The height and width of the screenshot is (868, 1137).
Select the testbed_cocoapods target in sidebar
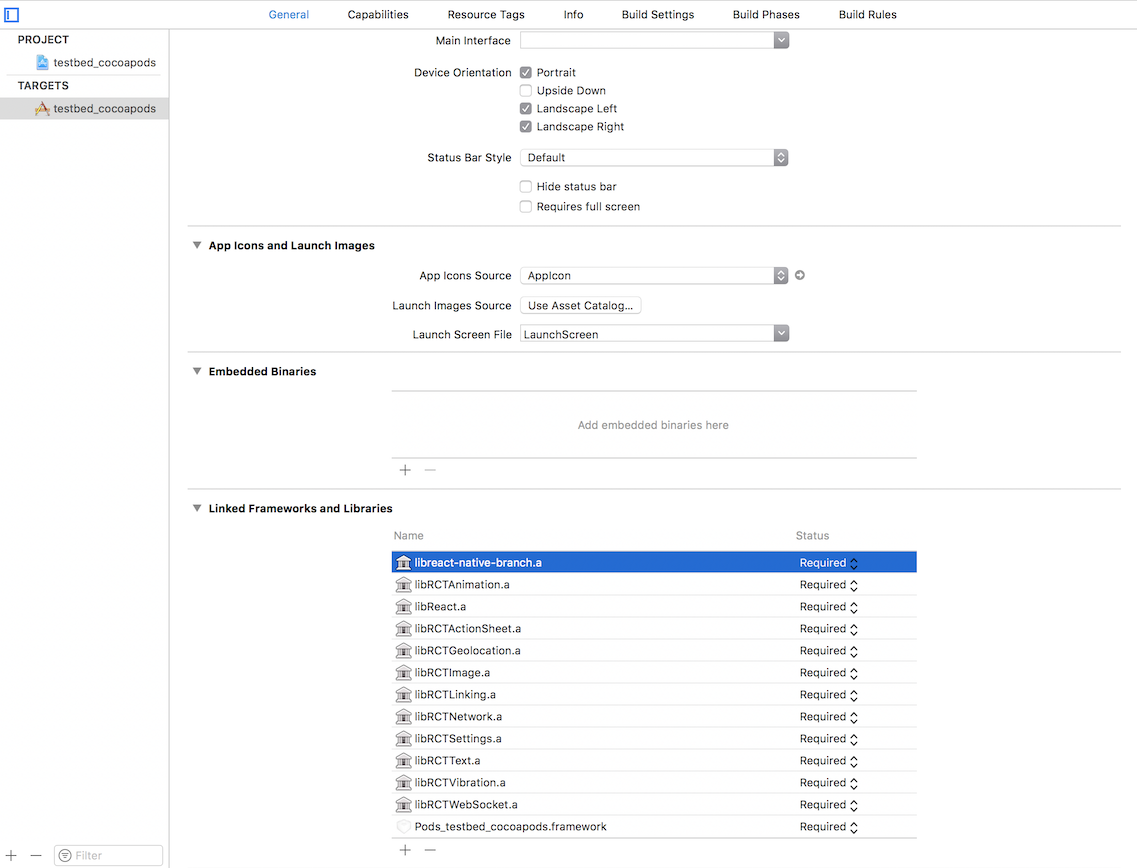[104, 108]
